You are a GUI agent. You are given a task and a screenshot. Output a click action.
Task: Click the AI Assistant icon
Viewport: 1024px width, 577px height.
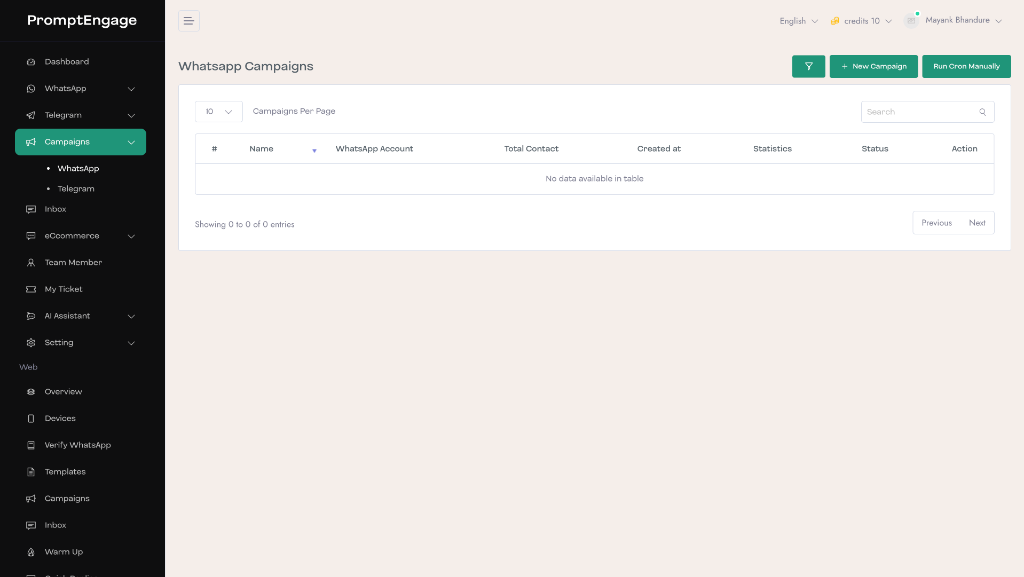click(31, 317)
